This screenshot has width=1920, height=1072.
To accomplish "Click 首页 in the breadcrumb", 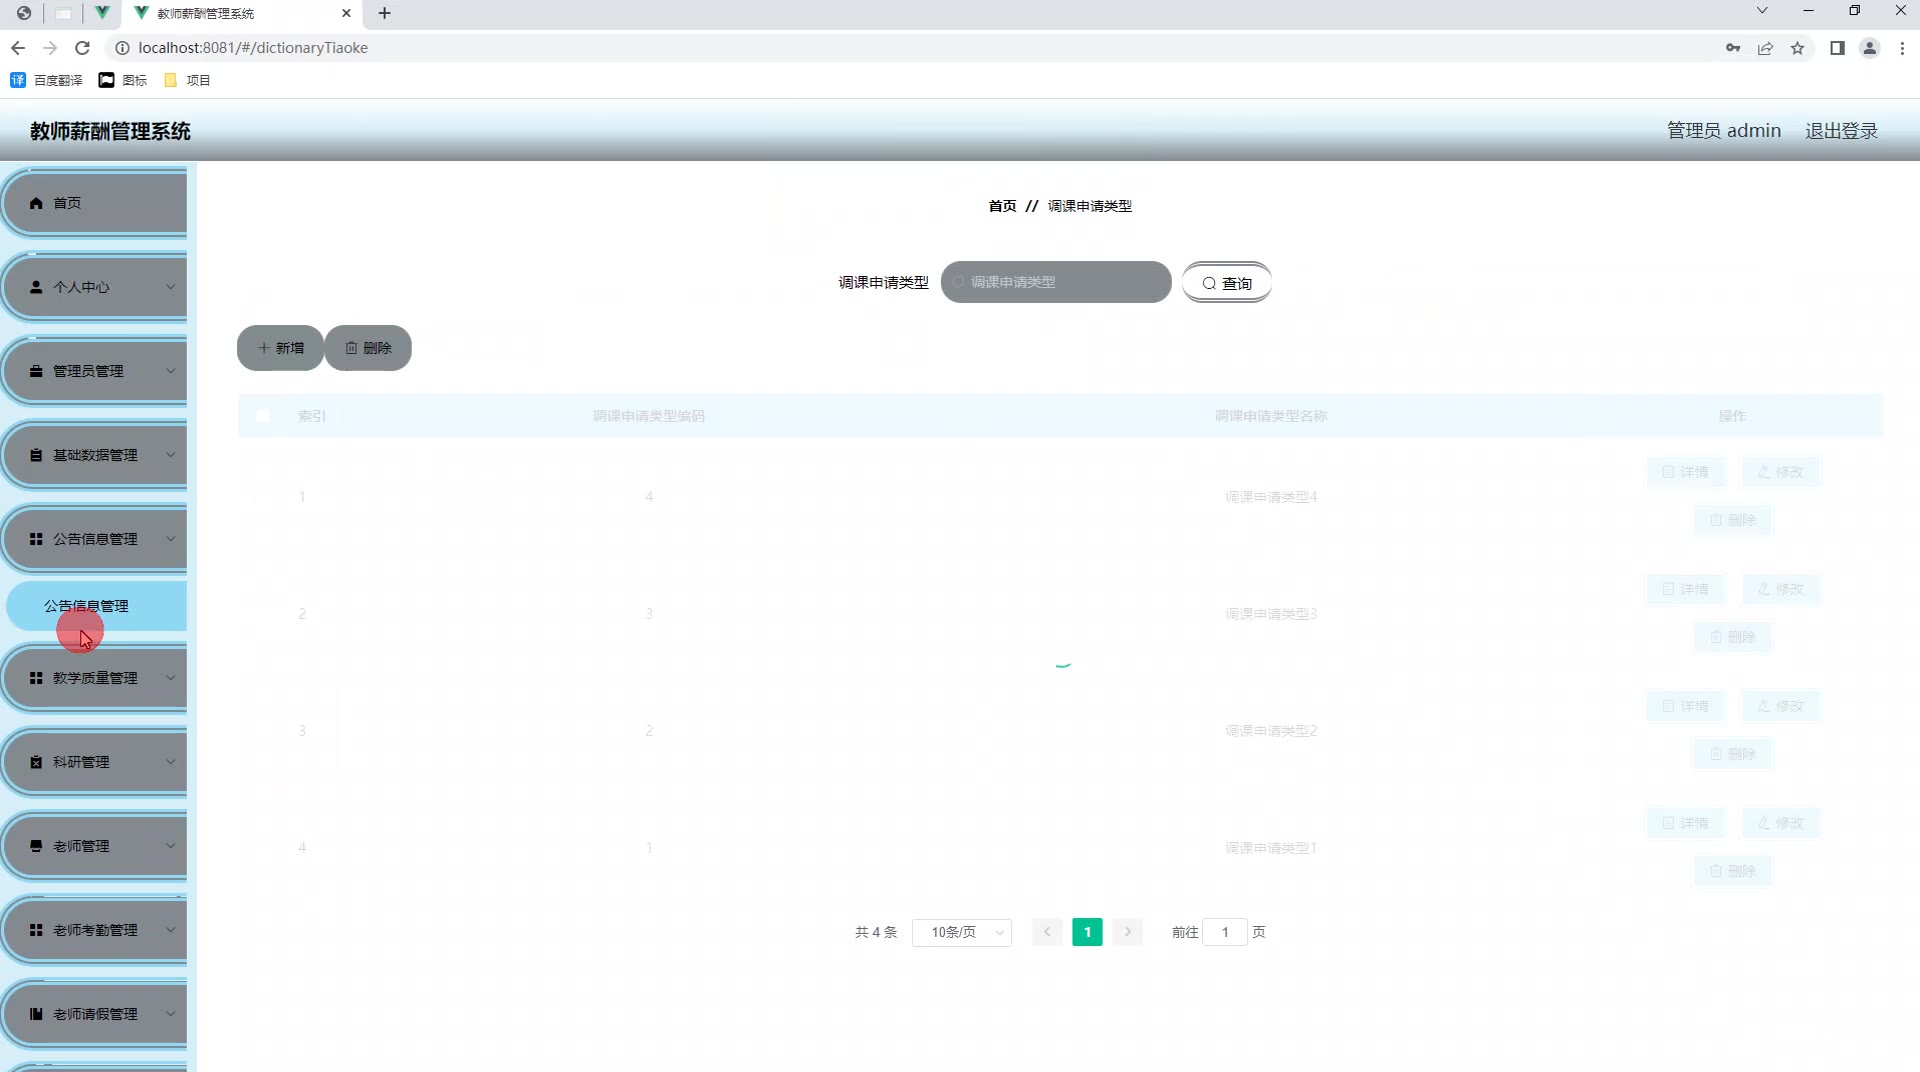I will click(x=1002, y=206).
